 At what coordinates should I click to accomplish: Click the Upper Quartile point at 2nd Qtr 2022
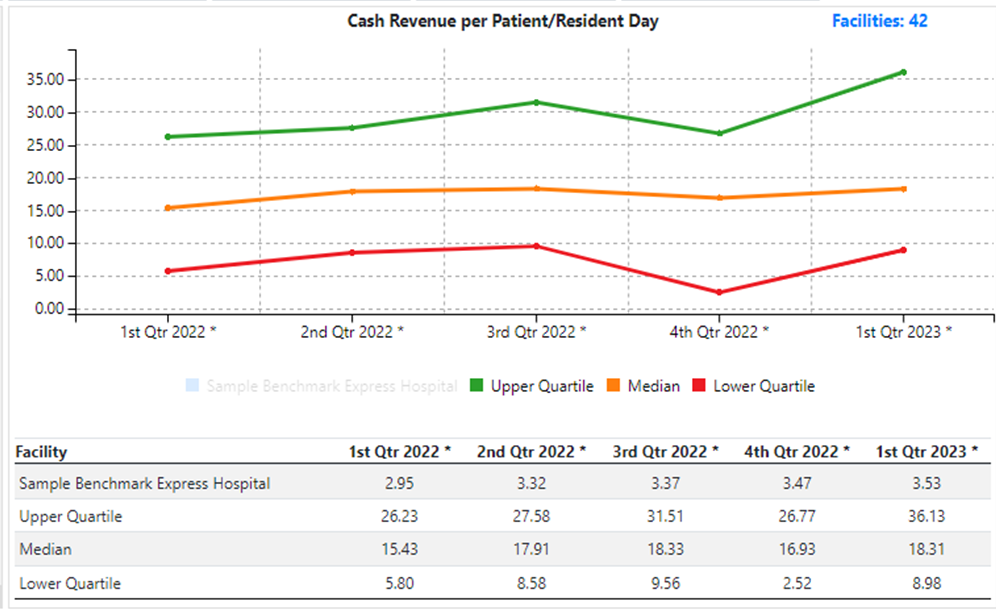tap(352, 128)
